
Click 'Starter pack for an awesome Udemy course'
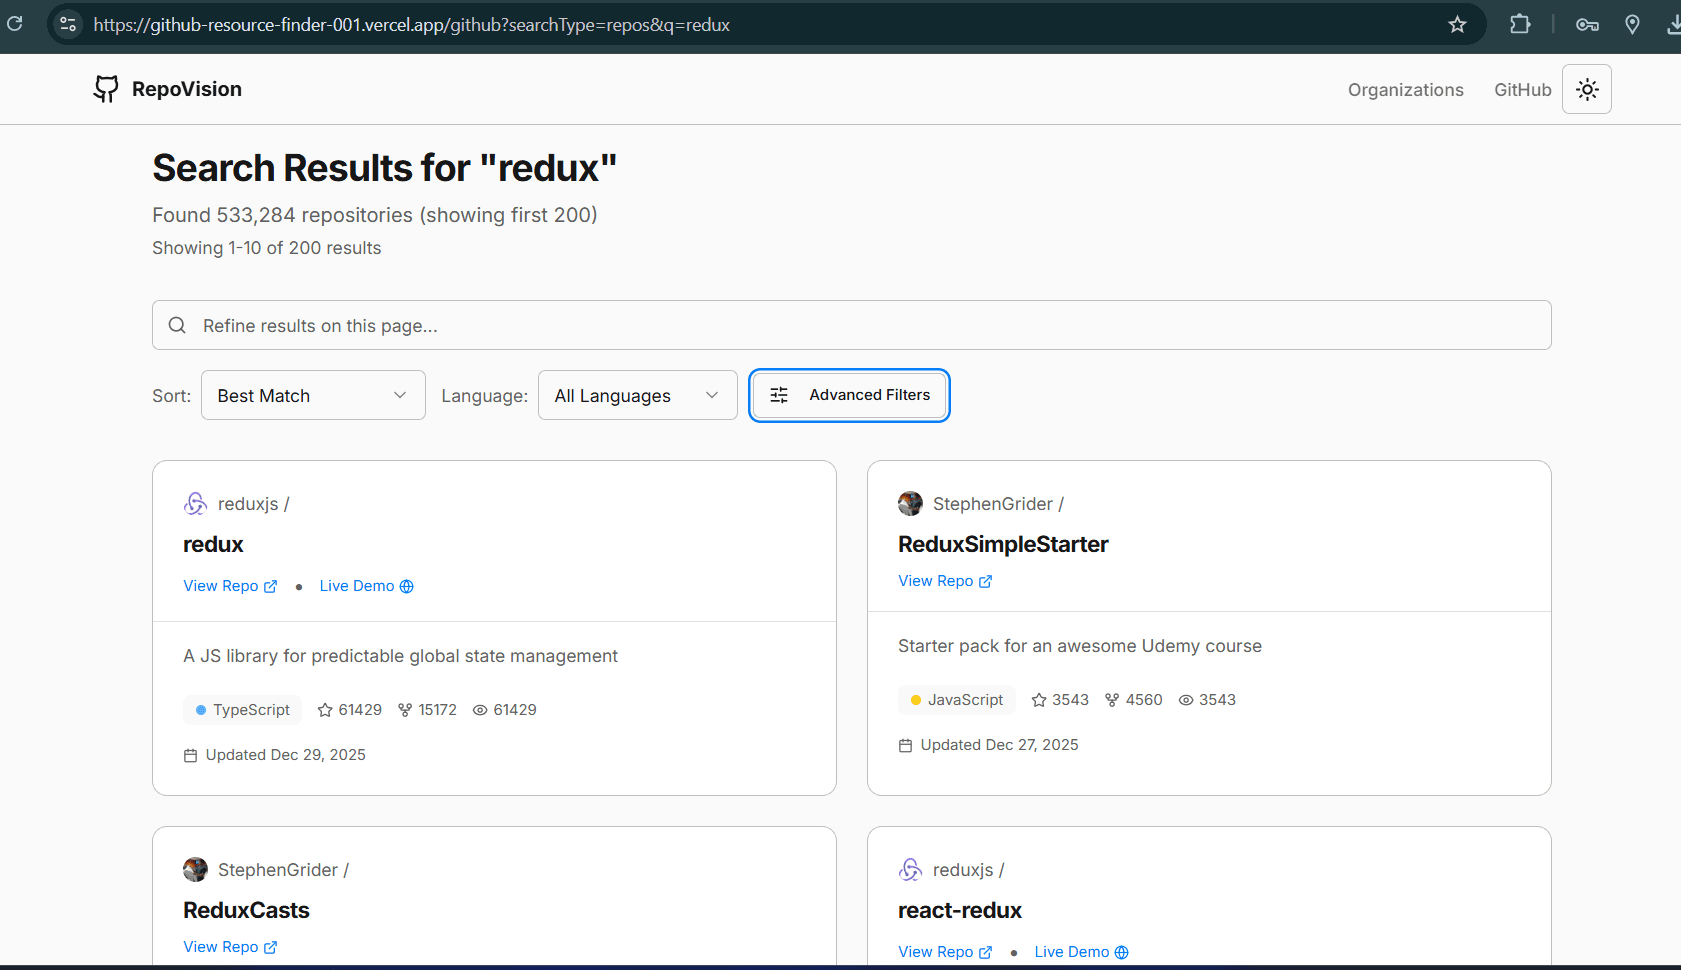(x=1080, y=646)
